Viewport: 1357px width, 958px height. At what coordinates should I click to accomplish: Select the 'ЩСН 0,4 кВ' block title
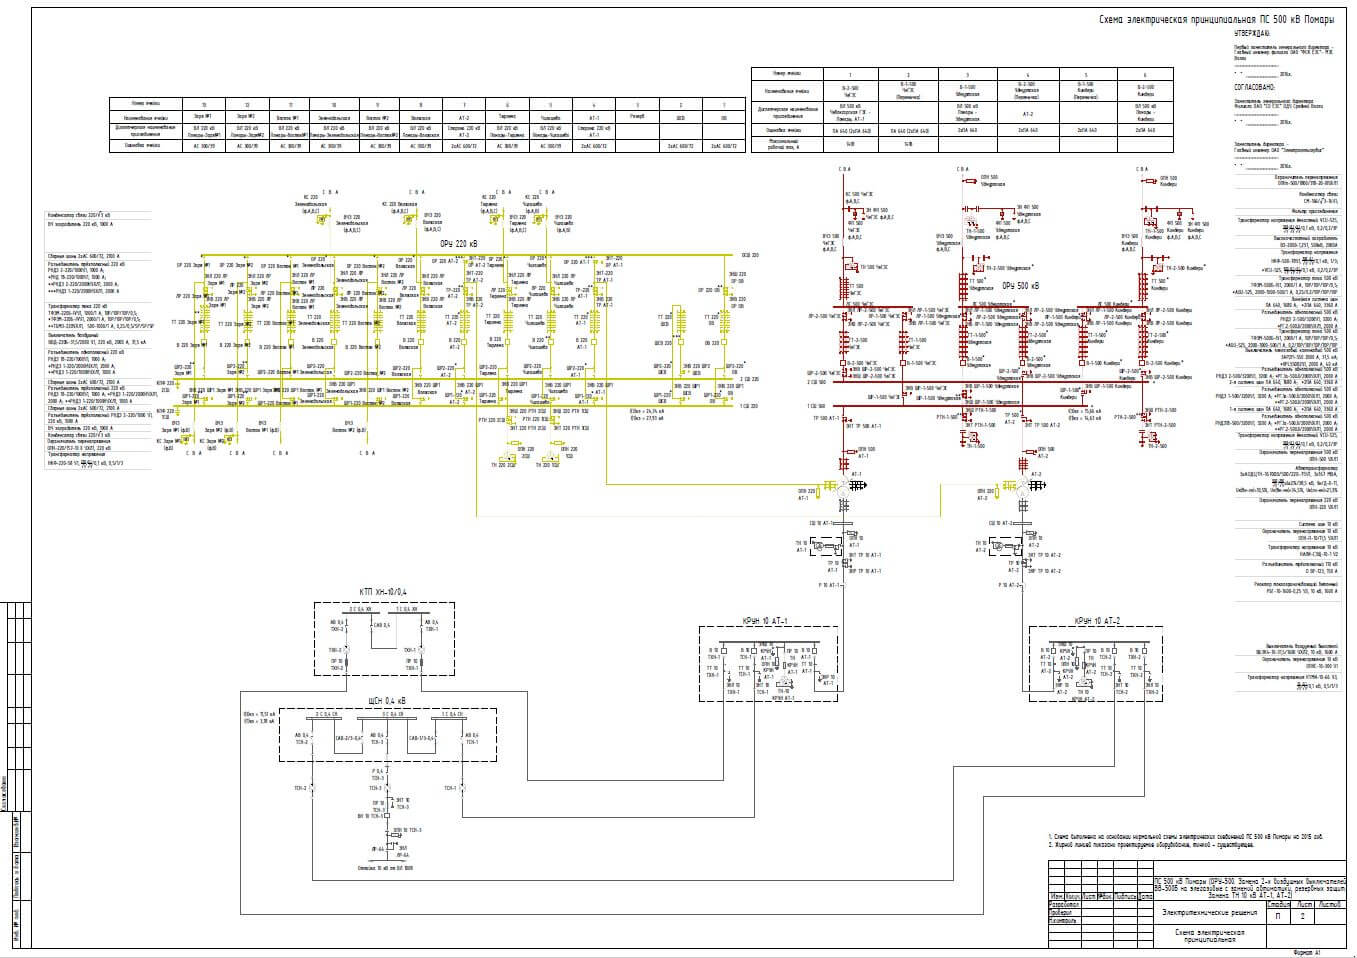pyautogui.click(x=387, y=699)
